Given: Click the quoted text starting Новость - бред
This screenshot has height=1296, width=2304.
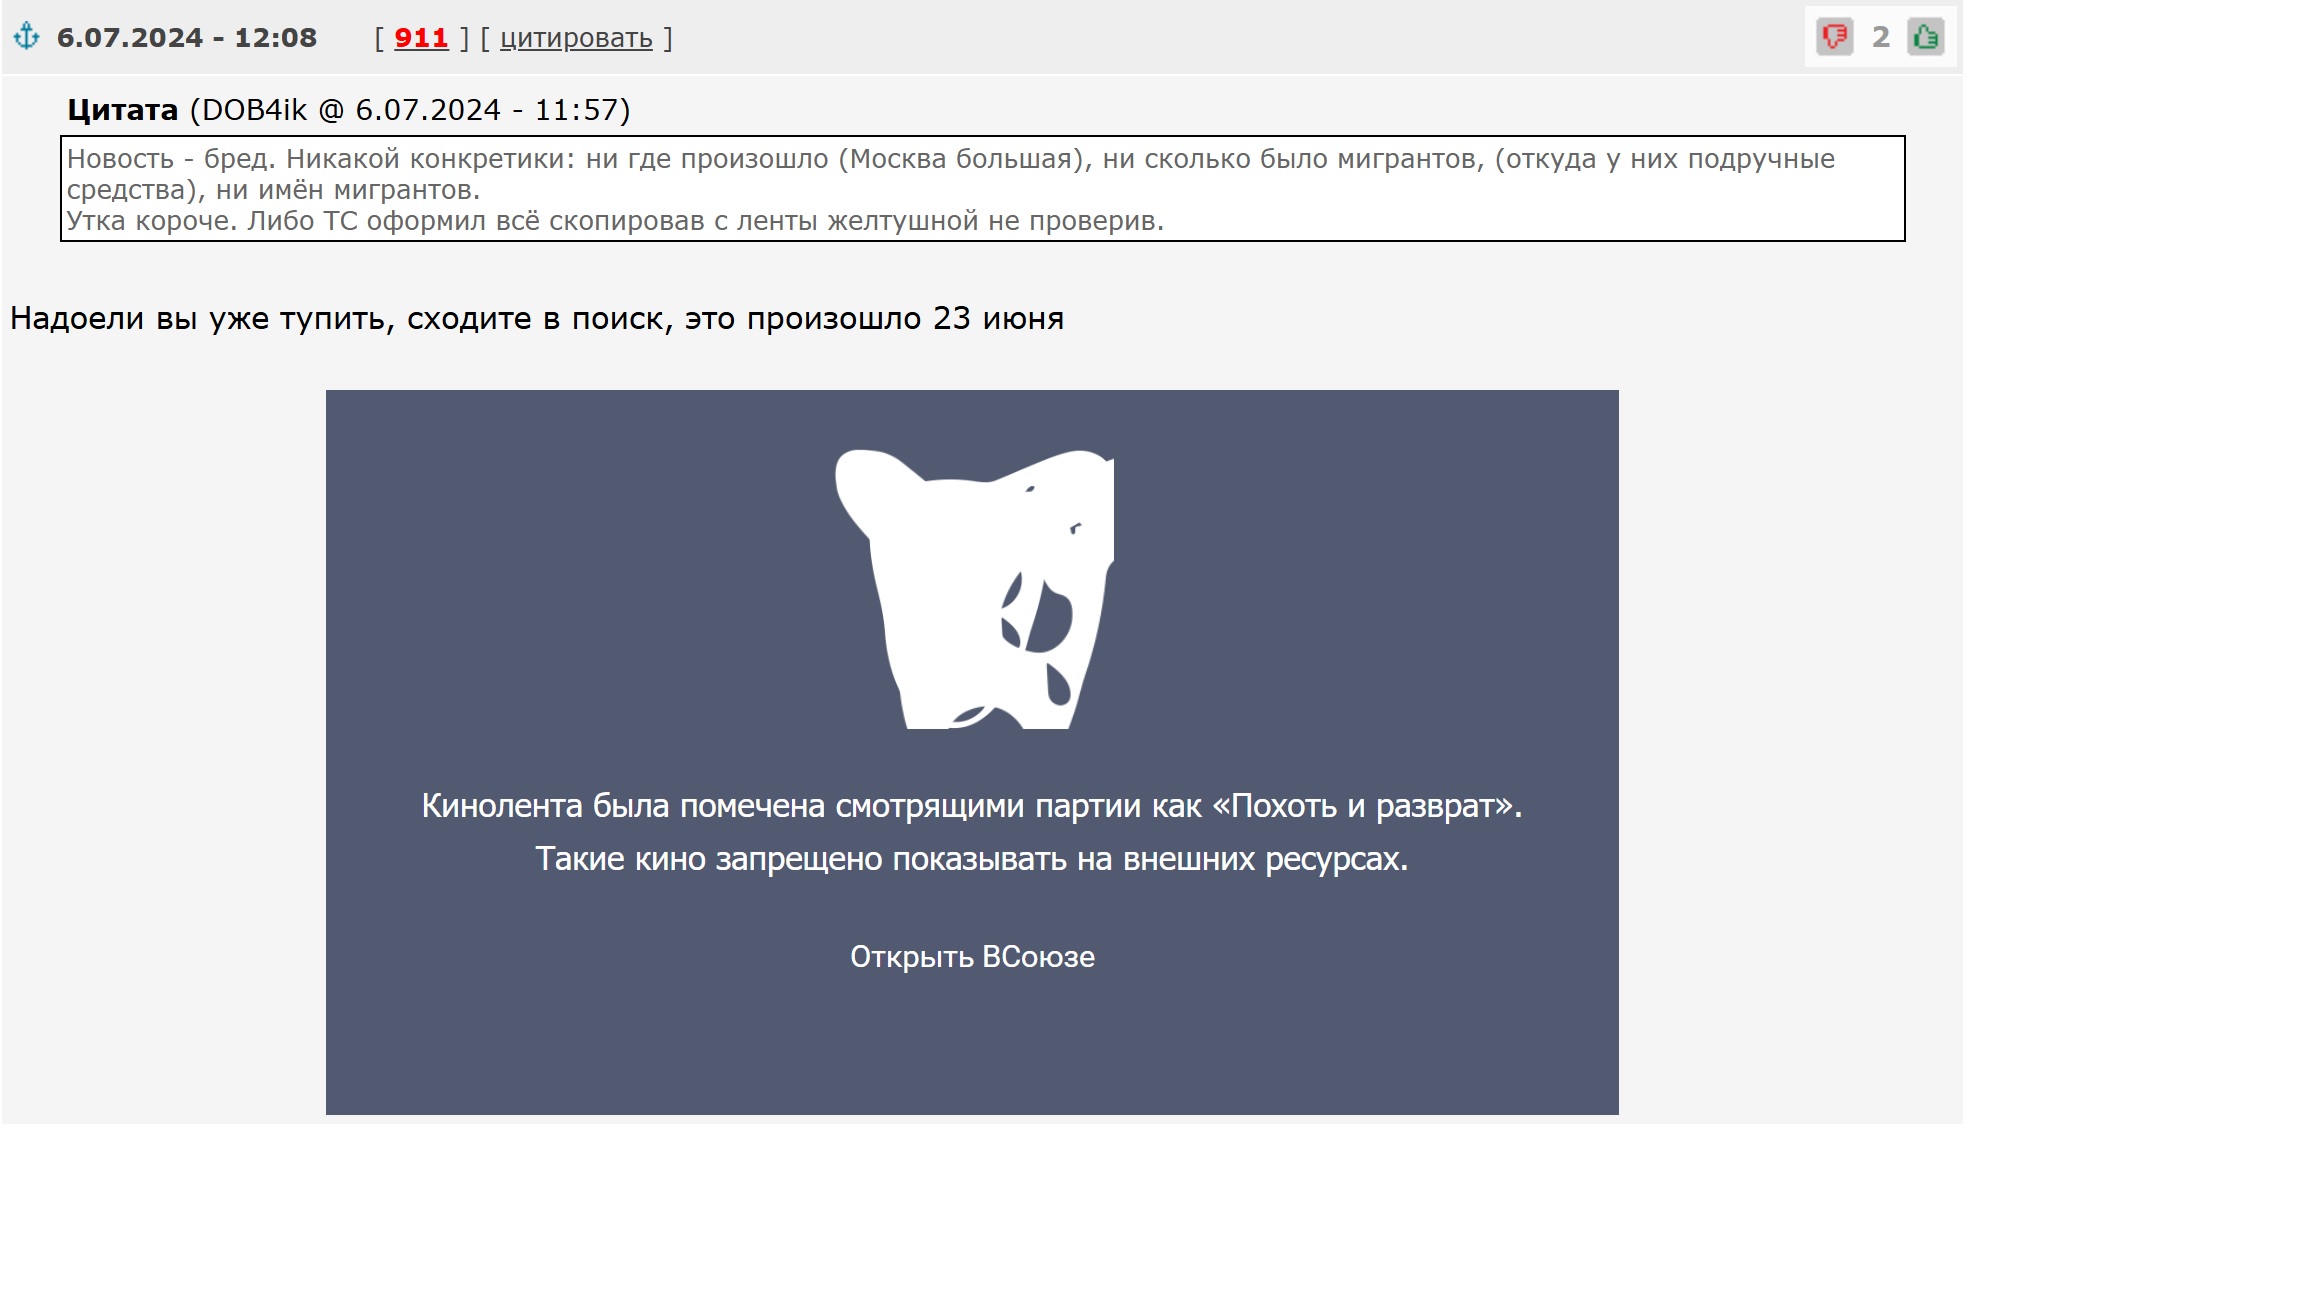Looking at the screenshot, I should 951,174.
